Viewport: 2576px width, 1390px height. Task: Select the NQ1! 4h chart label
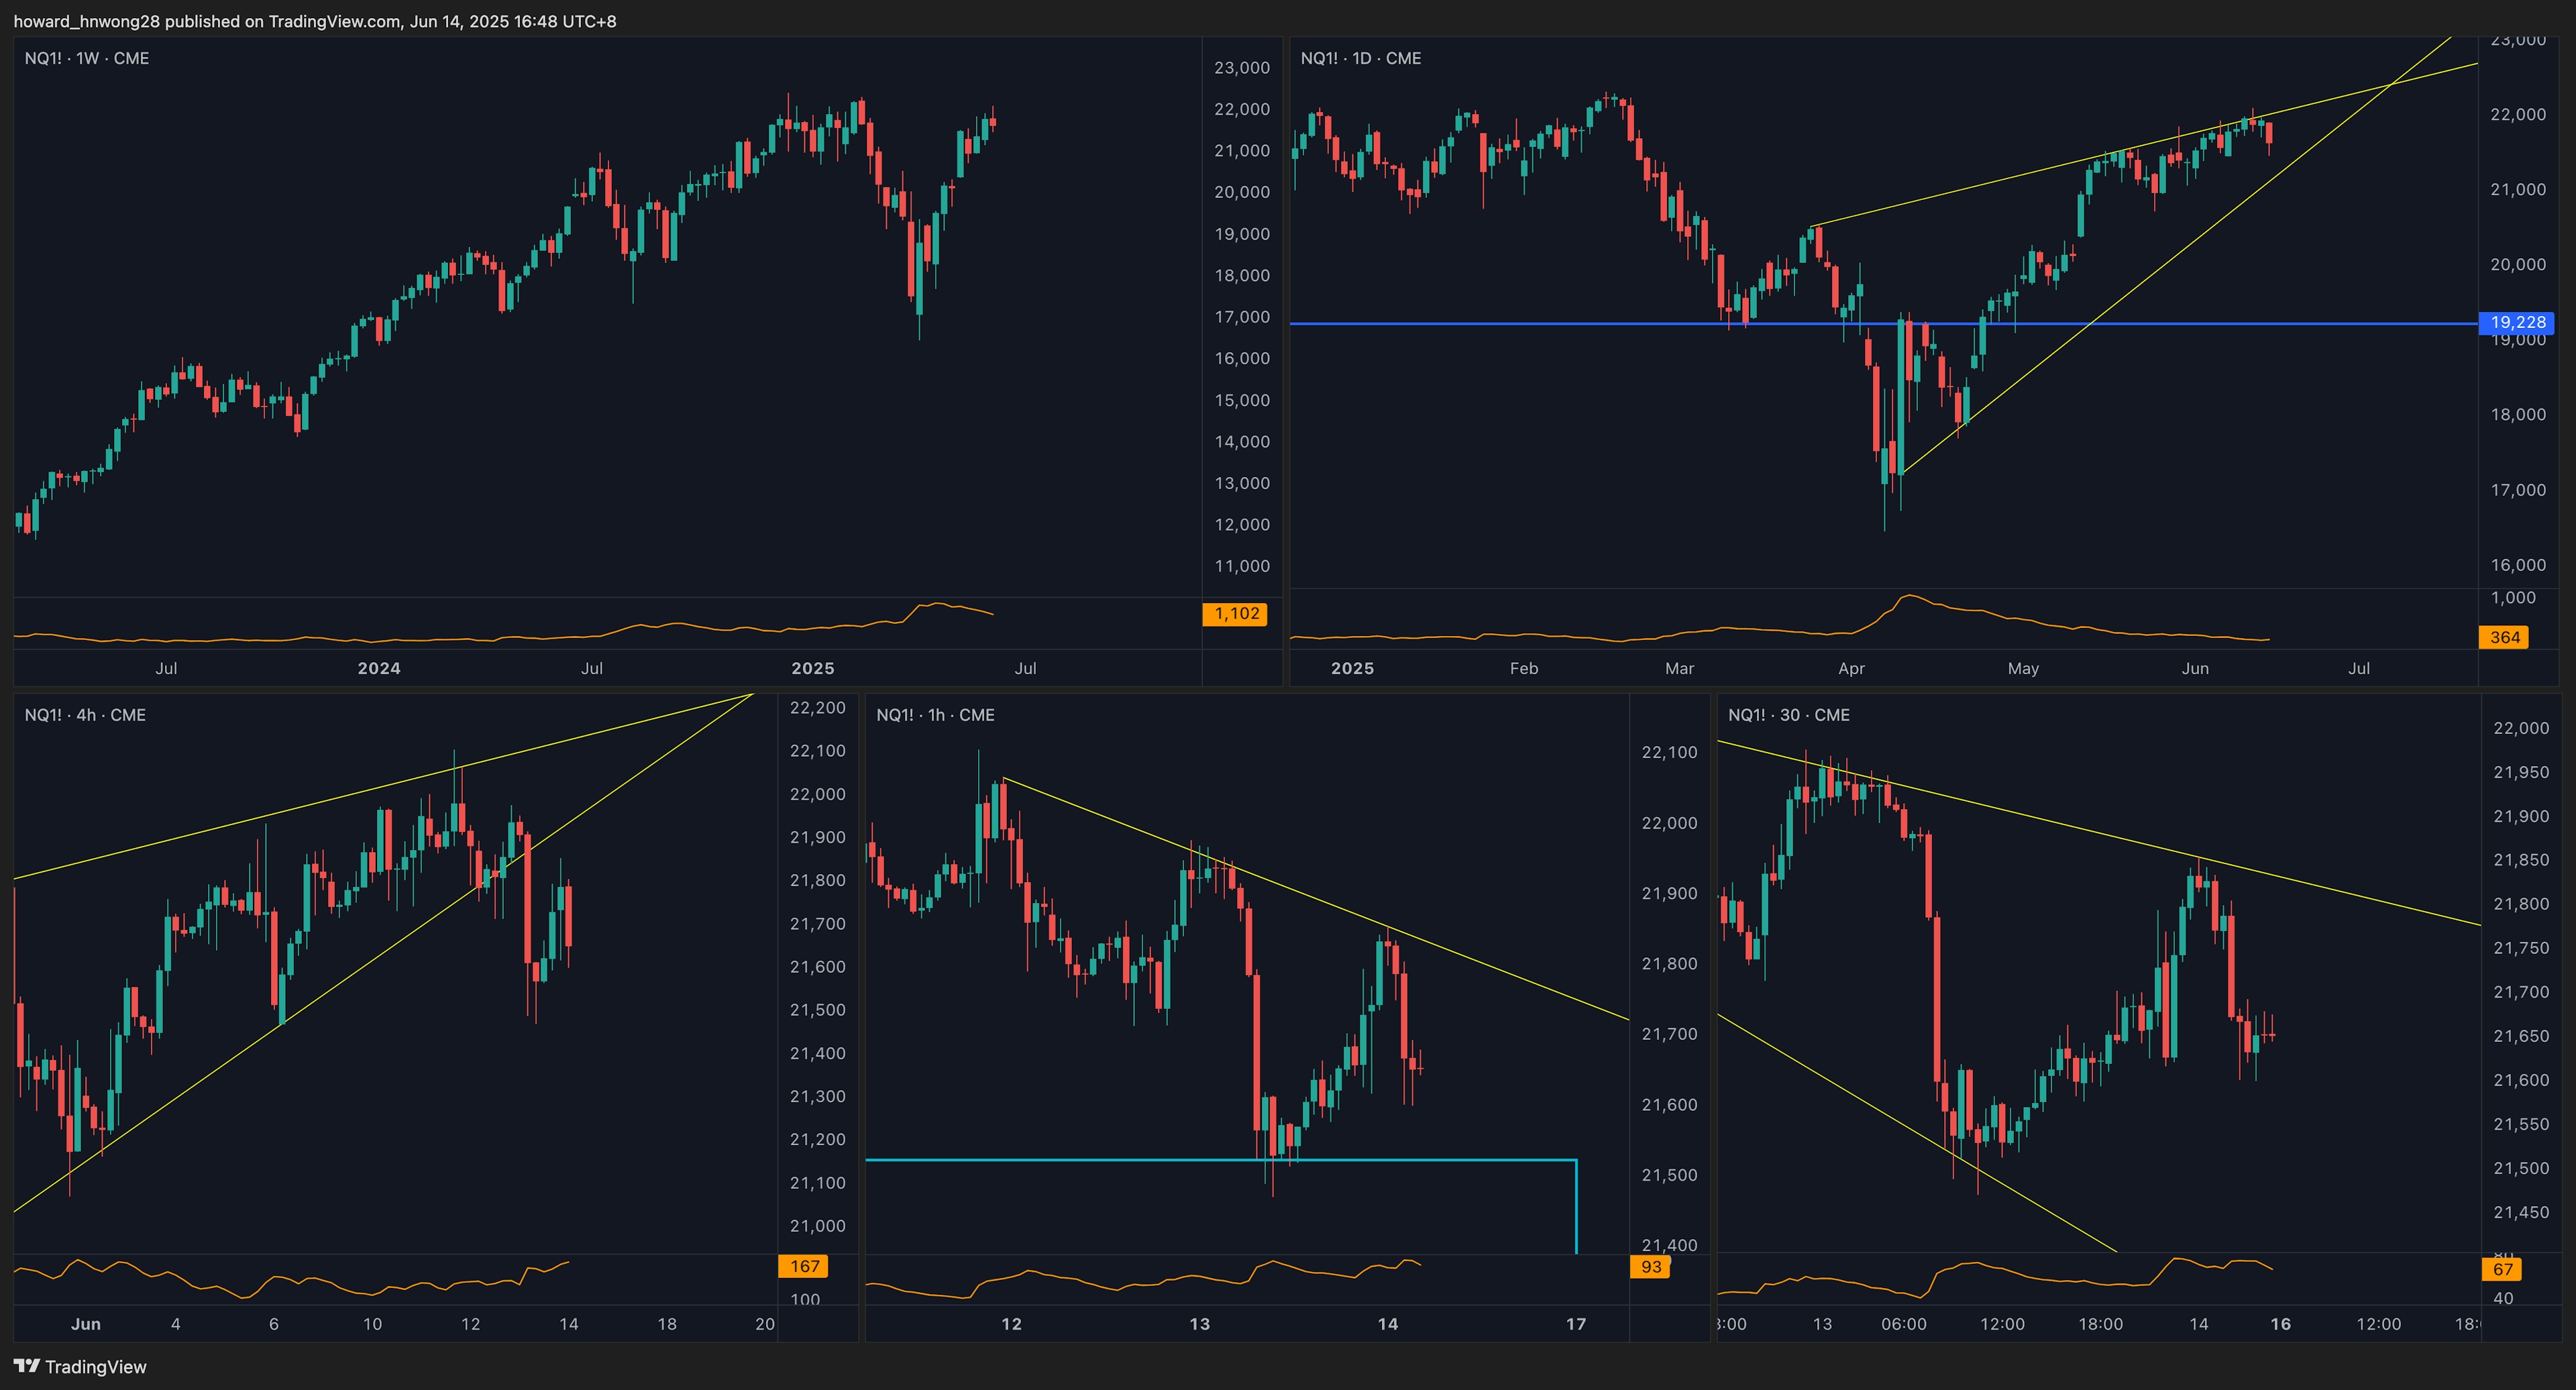point(85,715)
